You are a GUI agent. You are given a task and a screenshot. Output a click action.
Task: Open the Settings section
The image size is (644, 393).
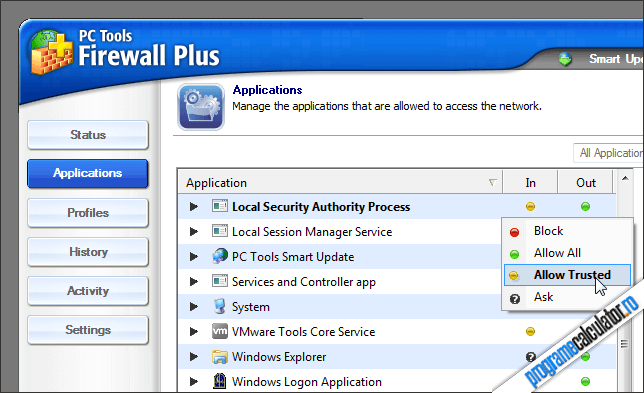coord(88,330)
